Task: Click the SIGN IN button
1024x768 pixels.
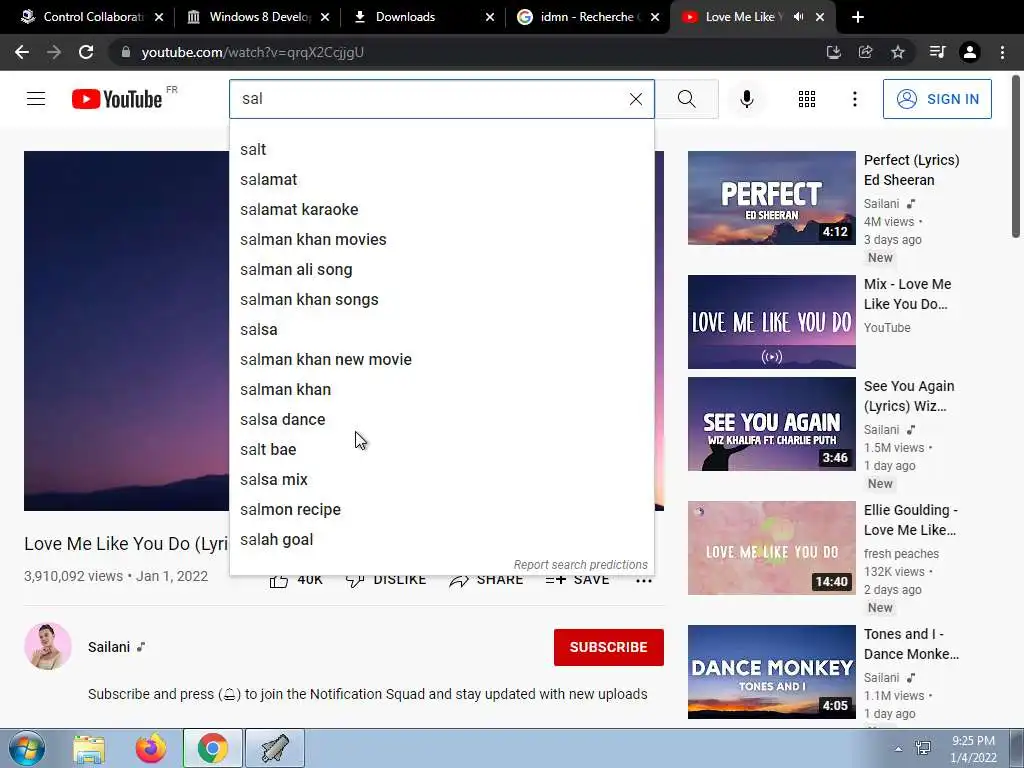Action: point(937,99)
